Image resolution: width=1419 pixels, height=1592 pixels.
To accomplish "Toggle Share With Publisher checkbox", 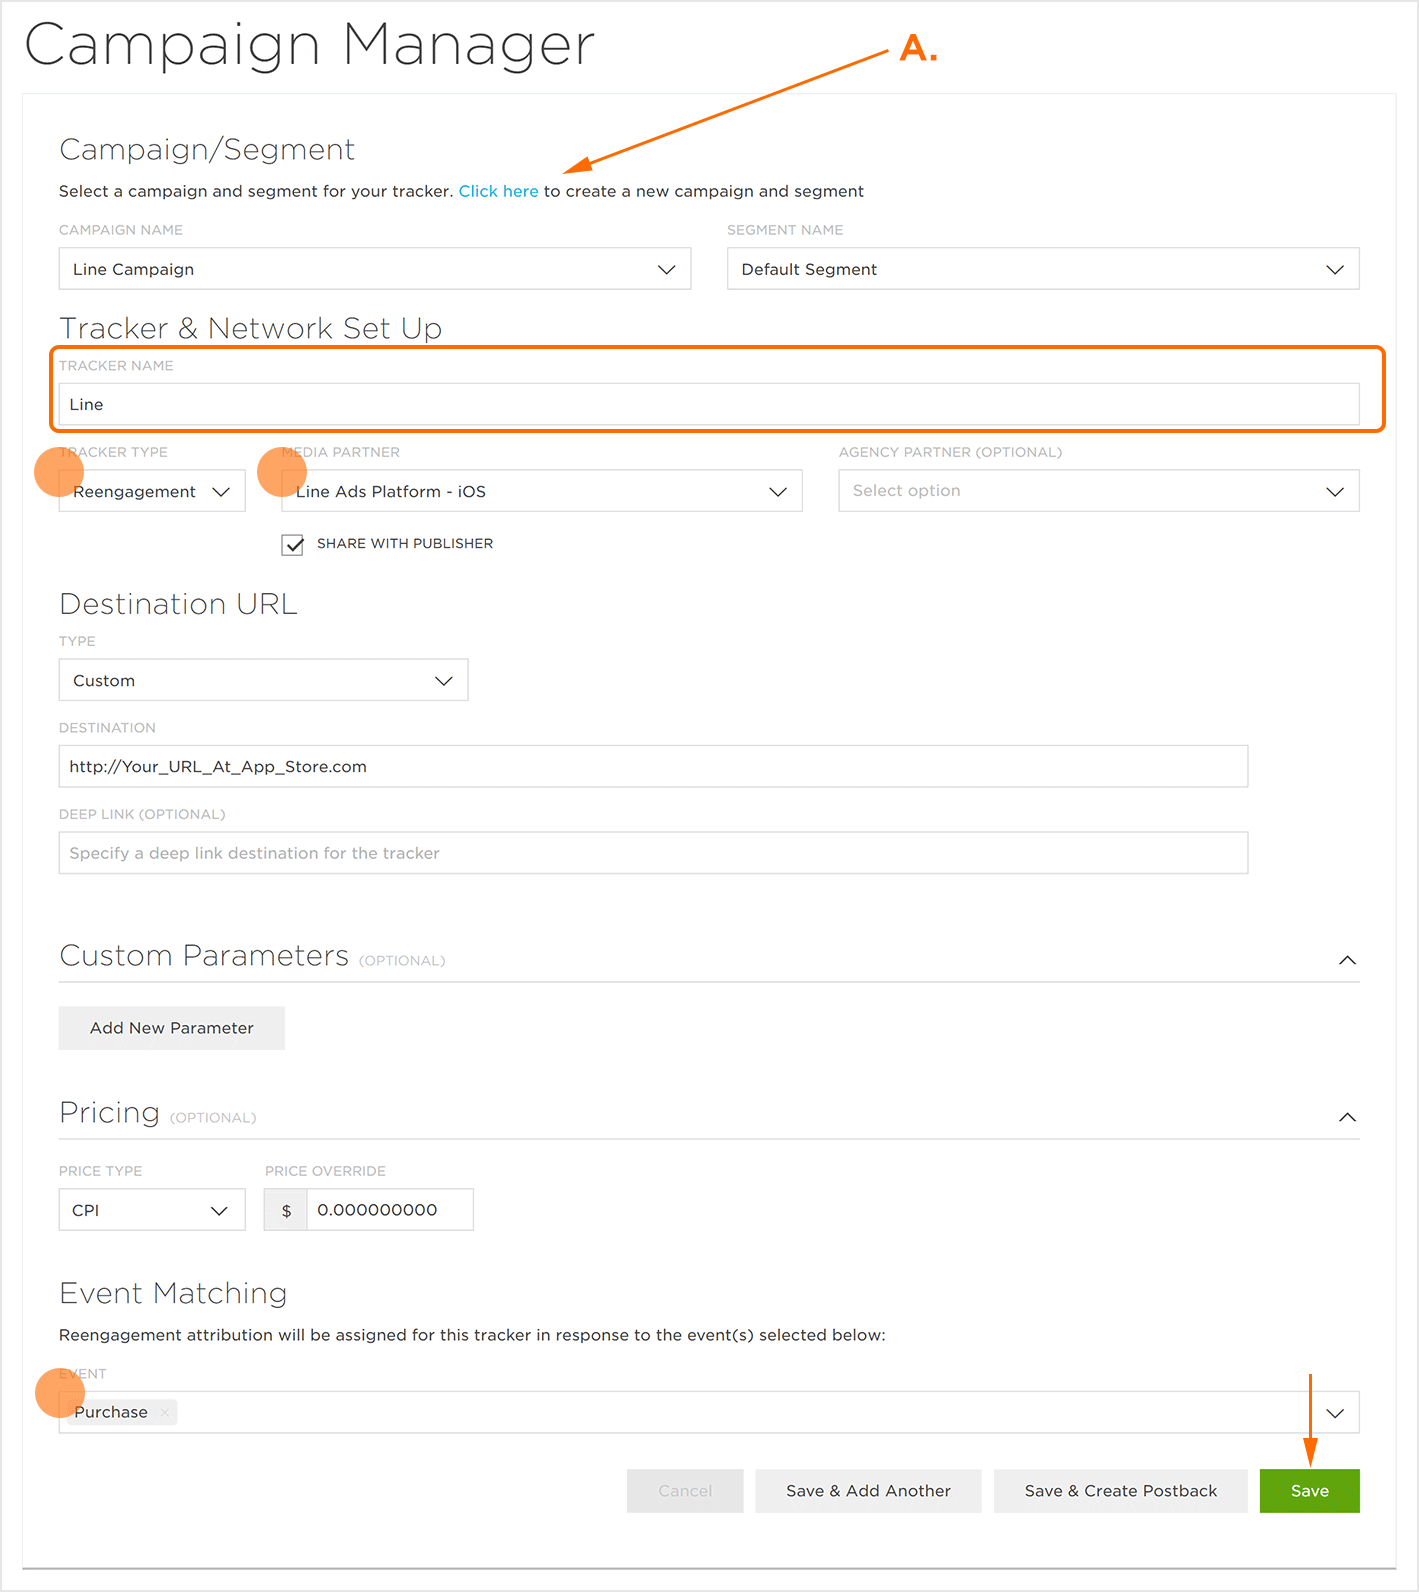I will [292, 544].
